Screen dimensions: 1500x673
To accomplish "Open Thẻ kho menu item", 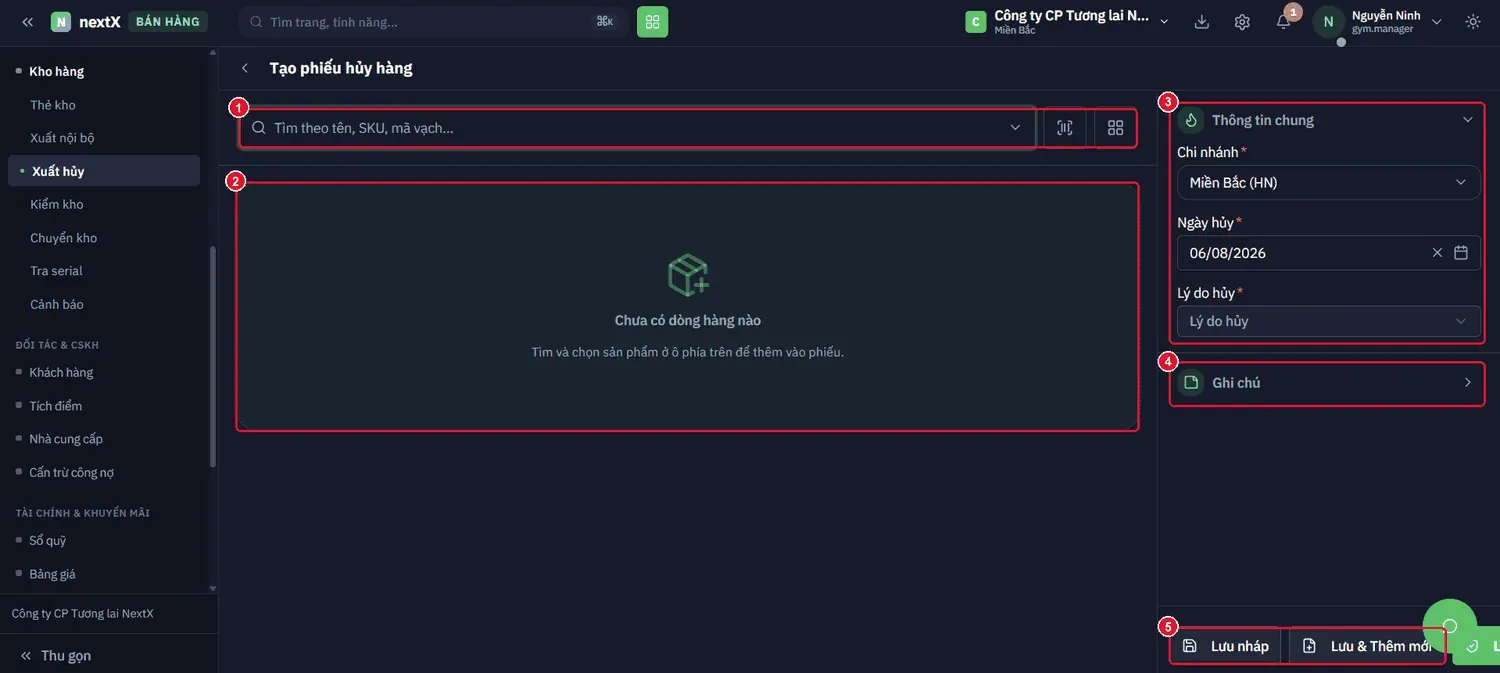I will click(x=53, y=105).
